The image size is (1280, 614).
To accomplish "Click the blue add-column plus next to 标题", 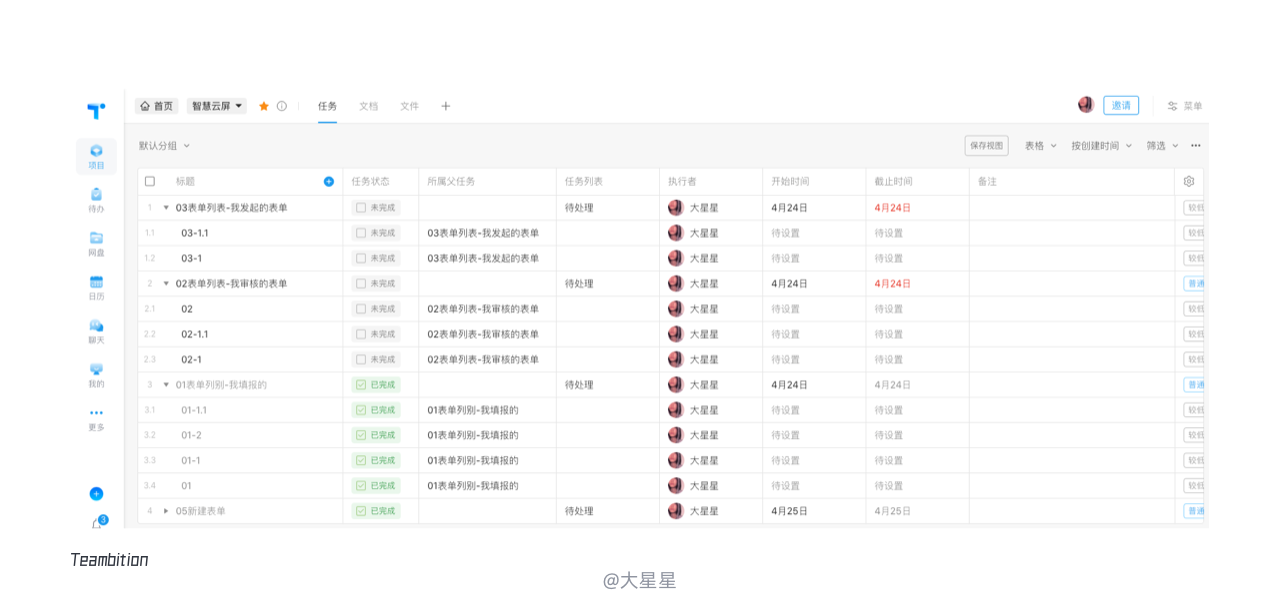I will [329, 181].
